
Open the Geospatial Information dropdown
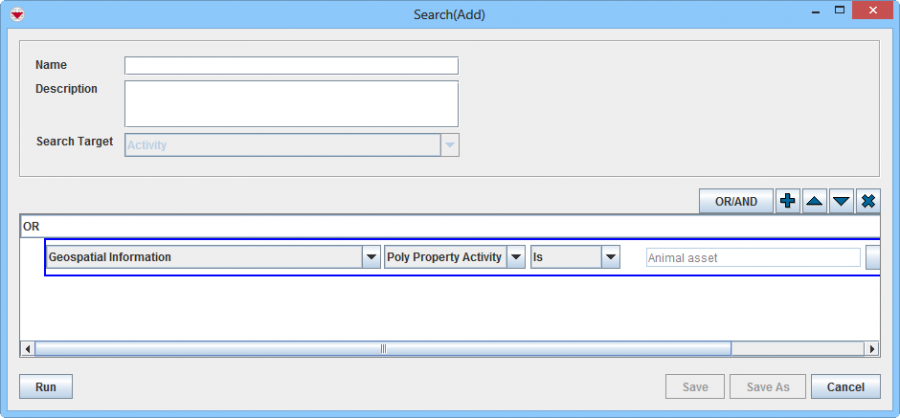click(x=370, y=257)
